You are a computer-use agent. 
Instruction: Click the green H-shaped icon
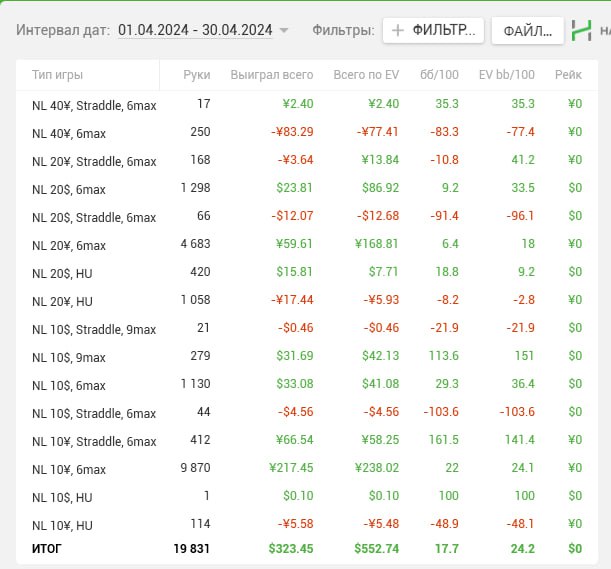pyautogui.click(x=581, y=30)
